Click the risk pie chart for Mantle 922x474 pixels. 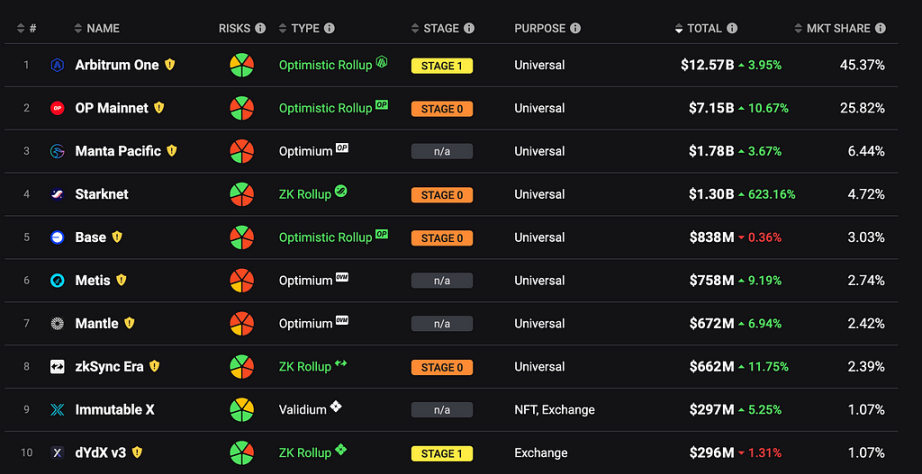click(x=241, y=324)
